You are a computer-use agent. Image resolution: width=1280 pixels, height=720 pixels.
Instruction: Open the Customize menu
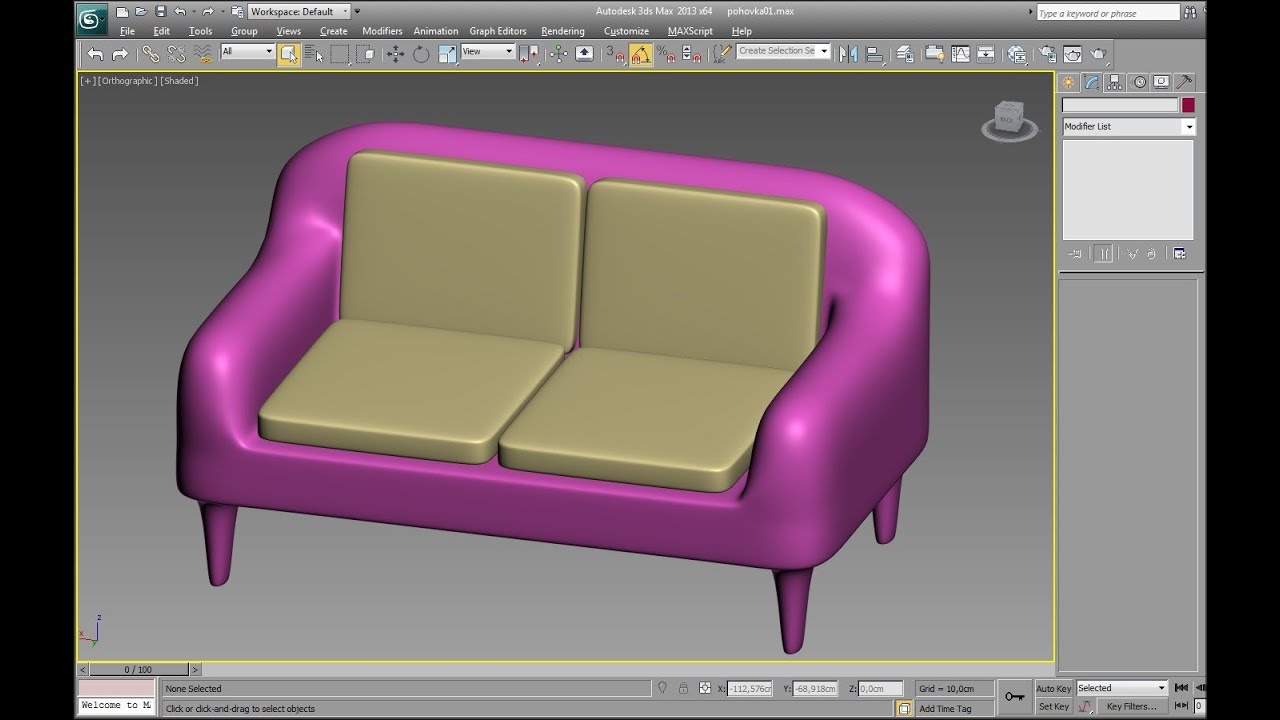pos(626,31)
